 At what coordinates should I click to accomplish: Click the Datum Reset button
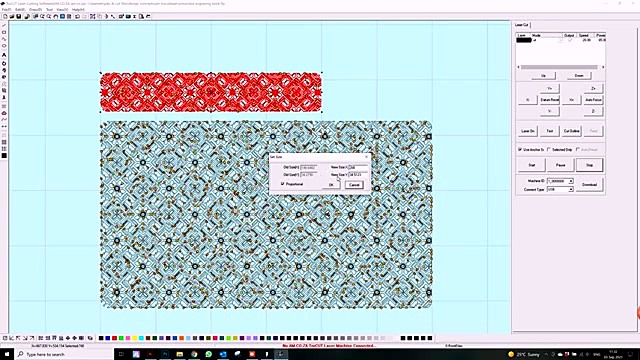(x=549, y=100)
